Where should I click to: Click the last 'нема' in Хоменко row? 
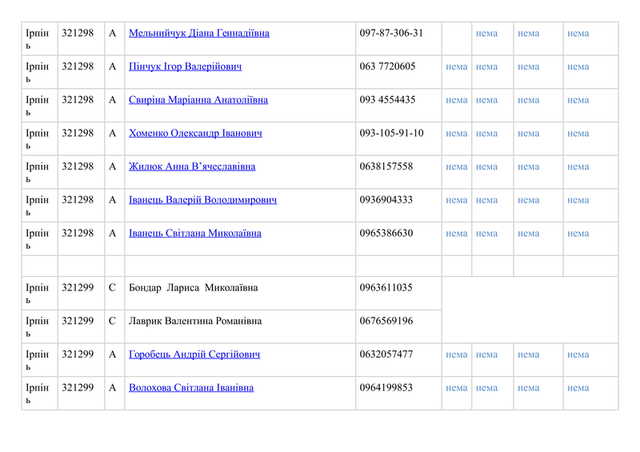pos(578,133)
